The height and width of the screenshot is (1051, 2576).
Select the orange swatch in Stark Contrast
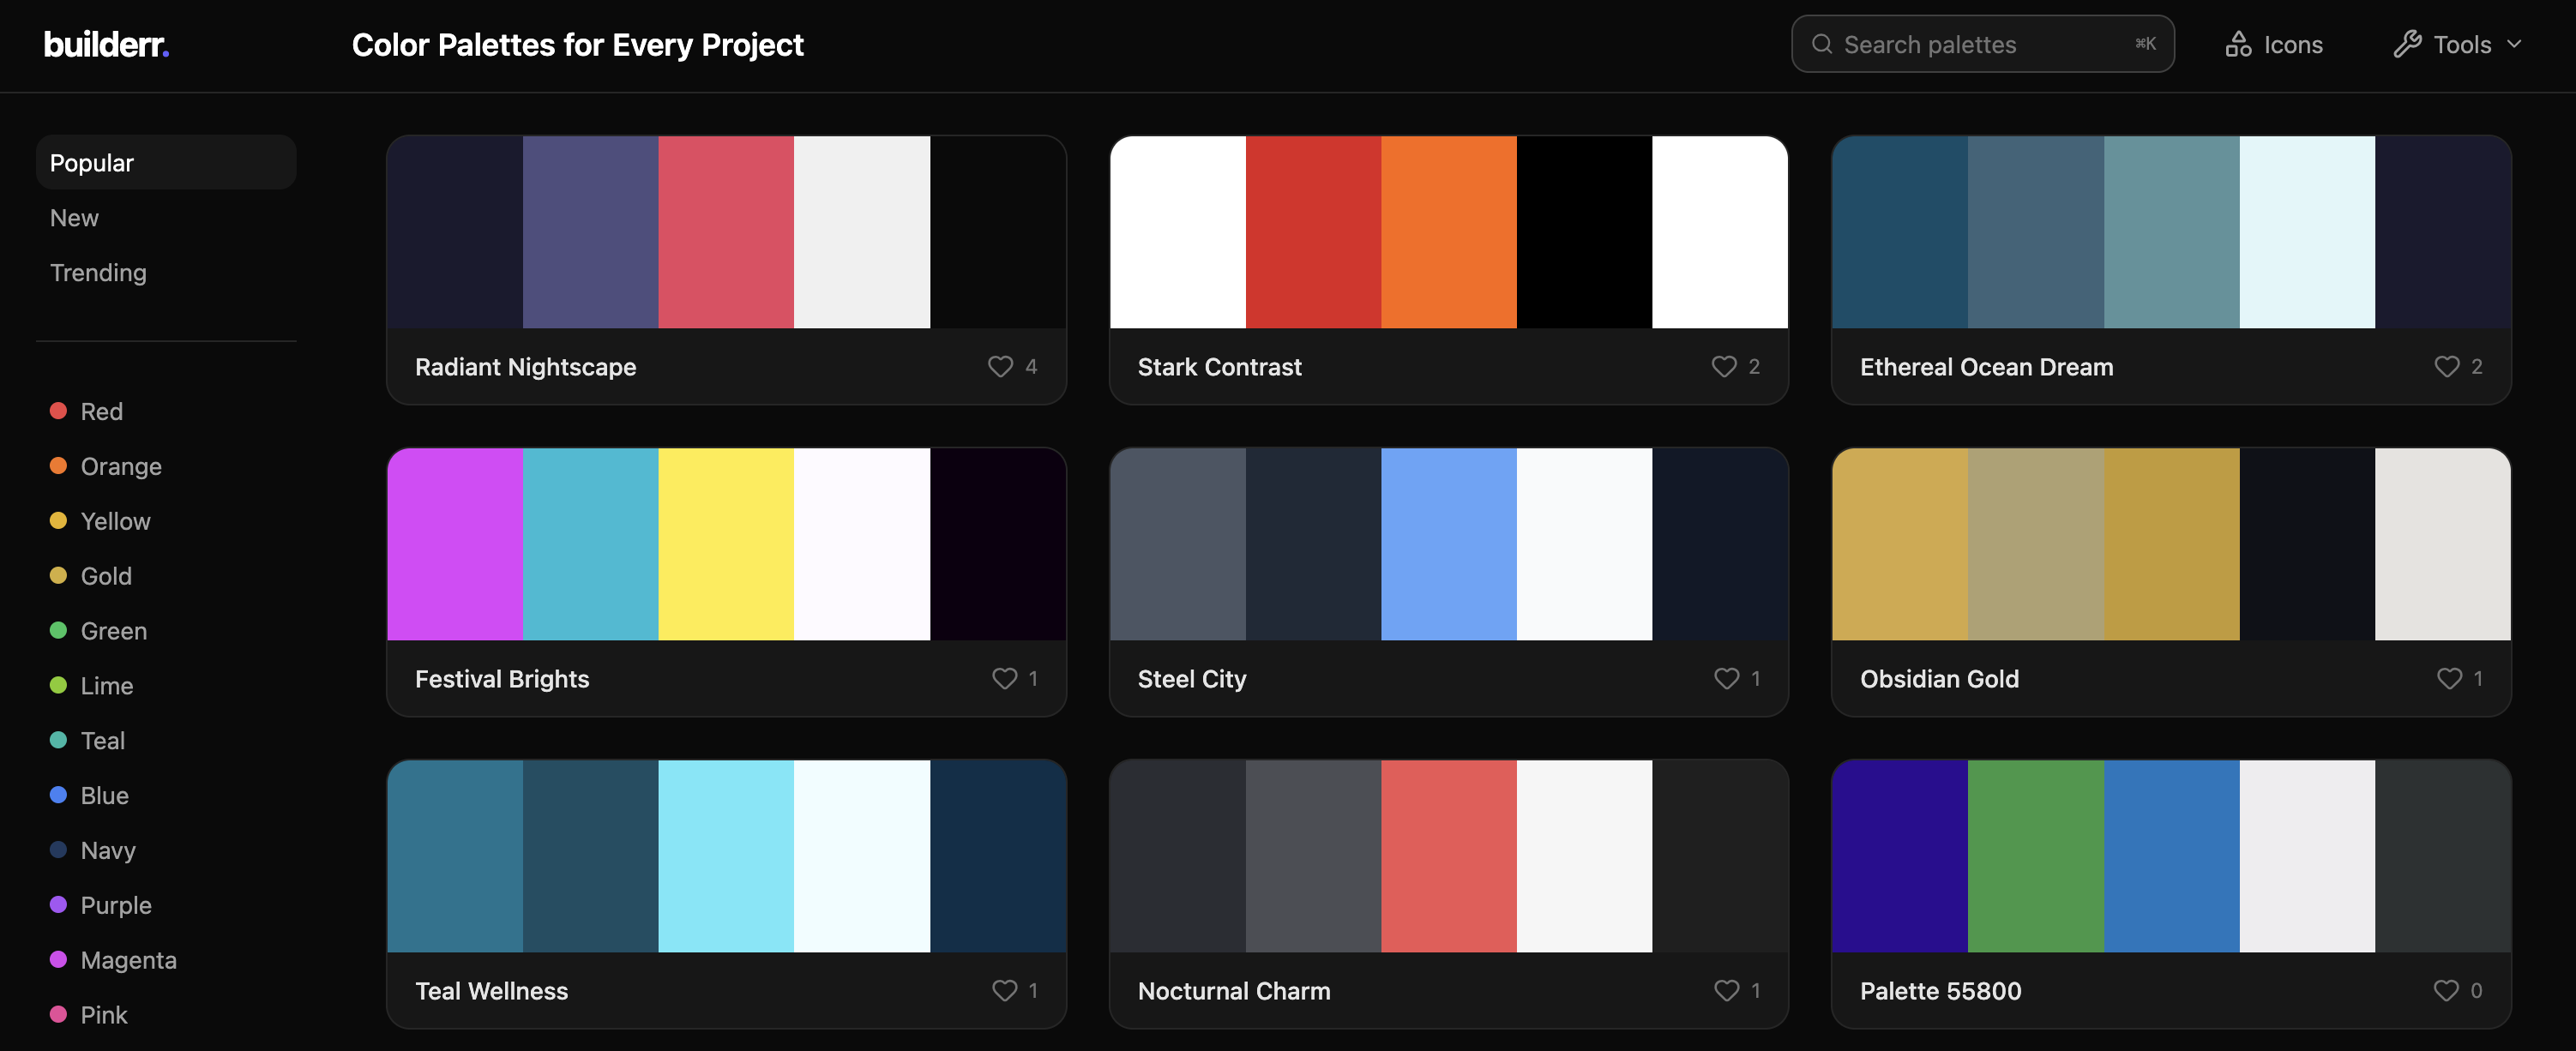pos(1448,231)
